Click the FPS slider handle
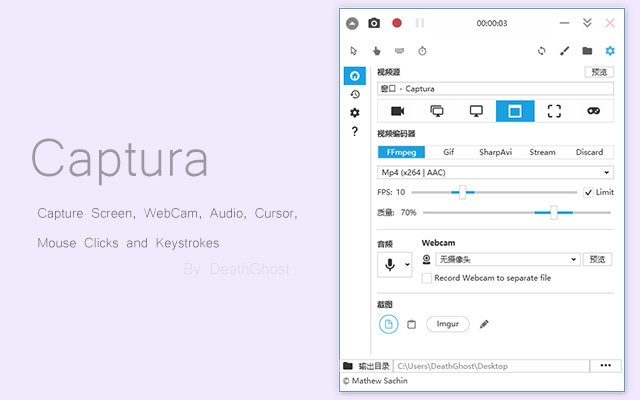 pyautogui.click(x=462, y=192)
